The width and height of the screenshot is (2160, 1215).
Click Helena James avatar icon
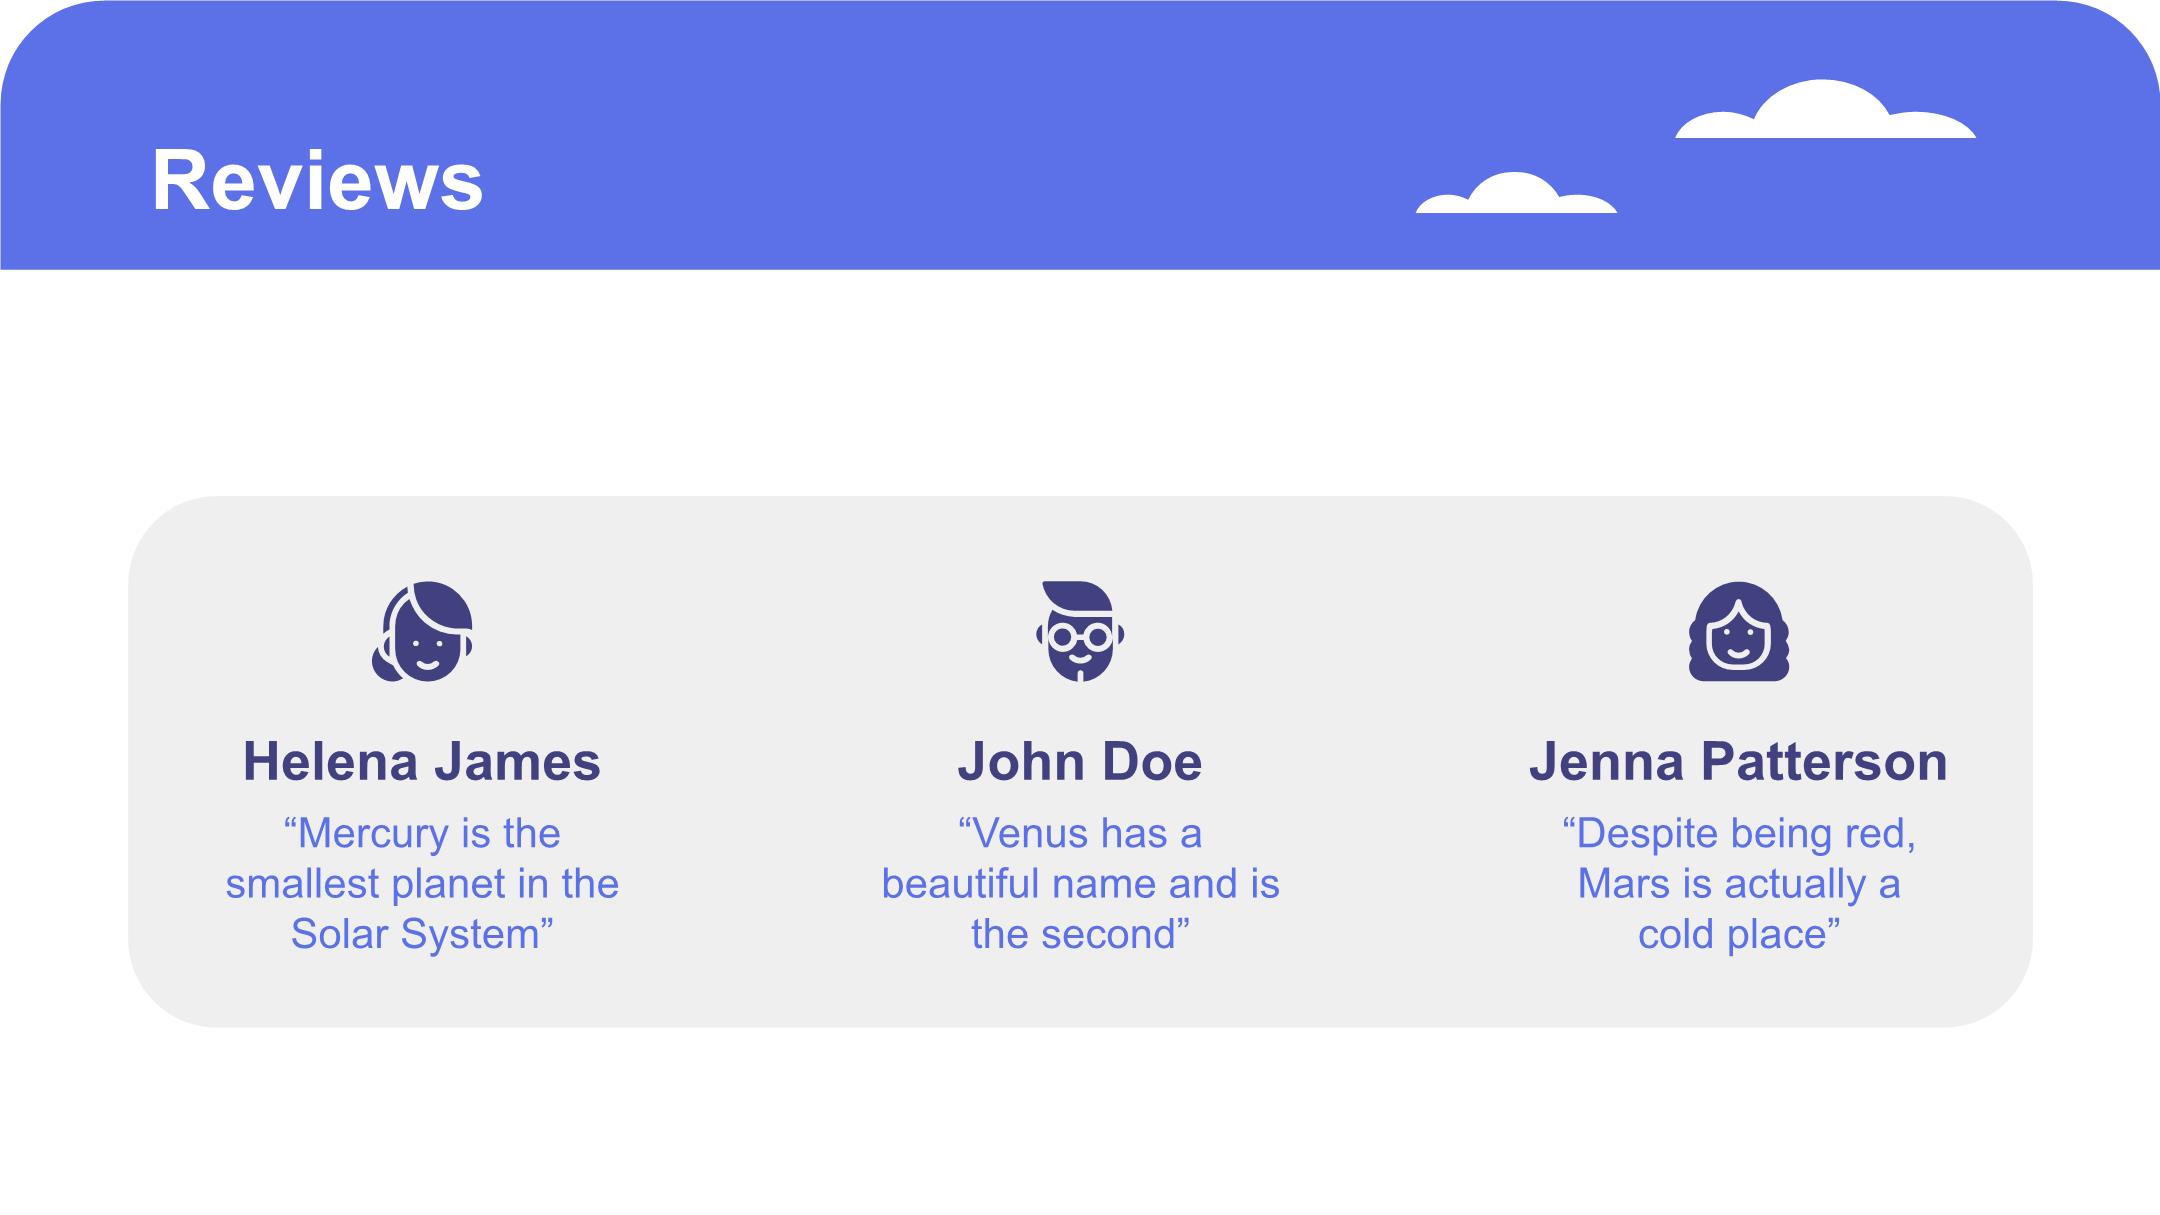pyautogui.click(x=422, y=631)
